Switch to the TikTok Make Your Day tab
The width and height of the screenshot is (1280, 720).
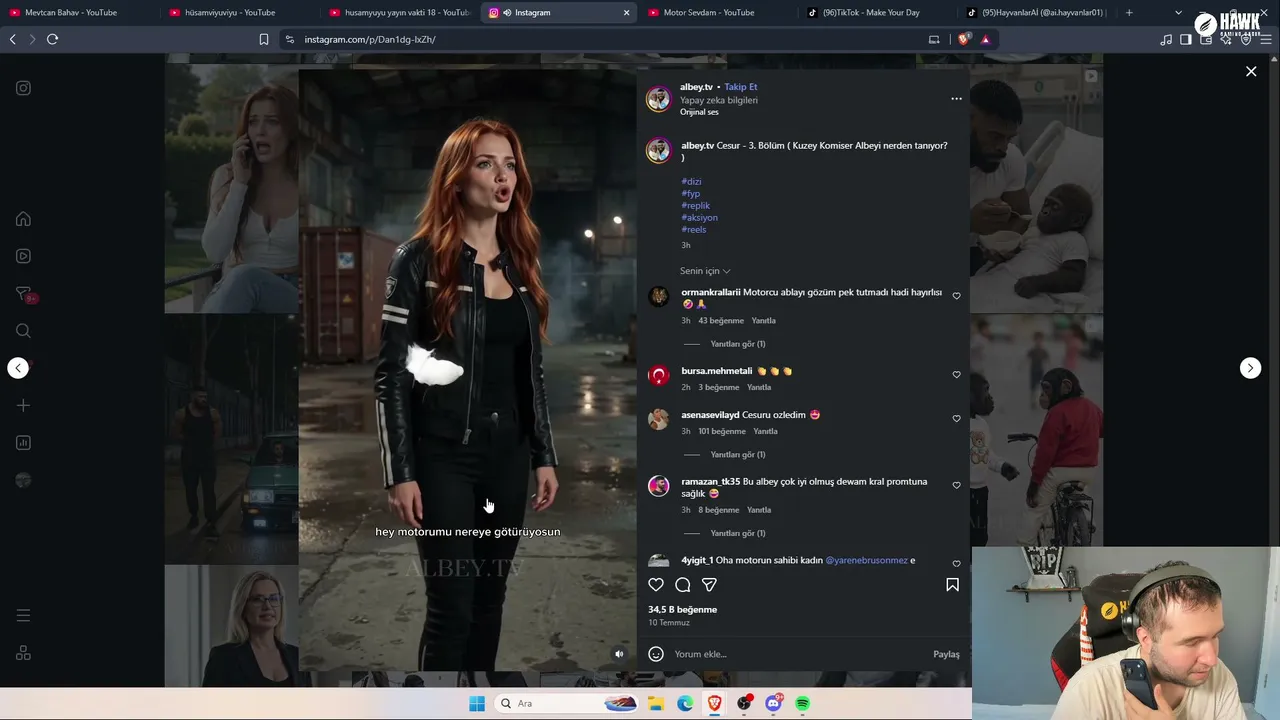pos(878,13)
